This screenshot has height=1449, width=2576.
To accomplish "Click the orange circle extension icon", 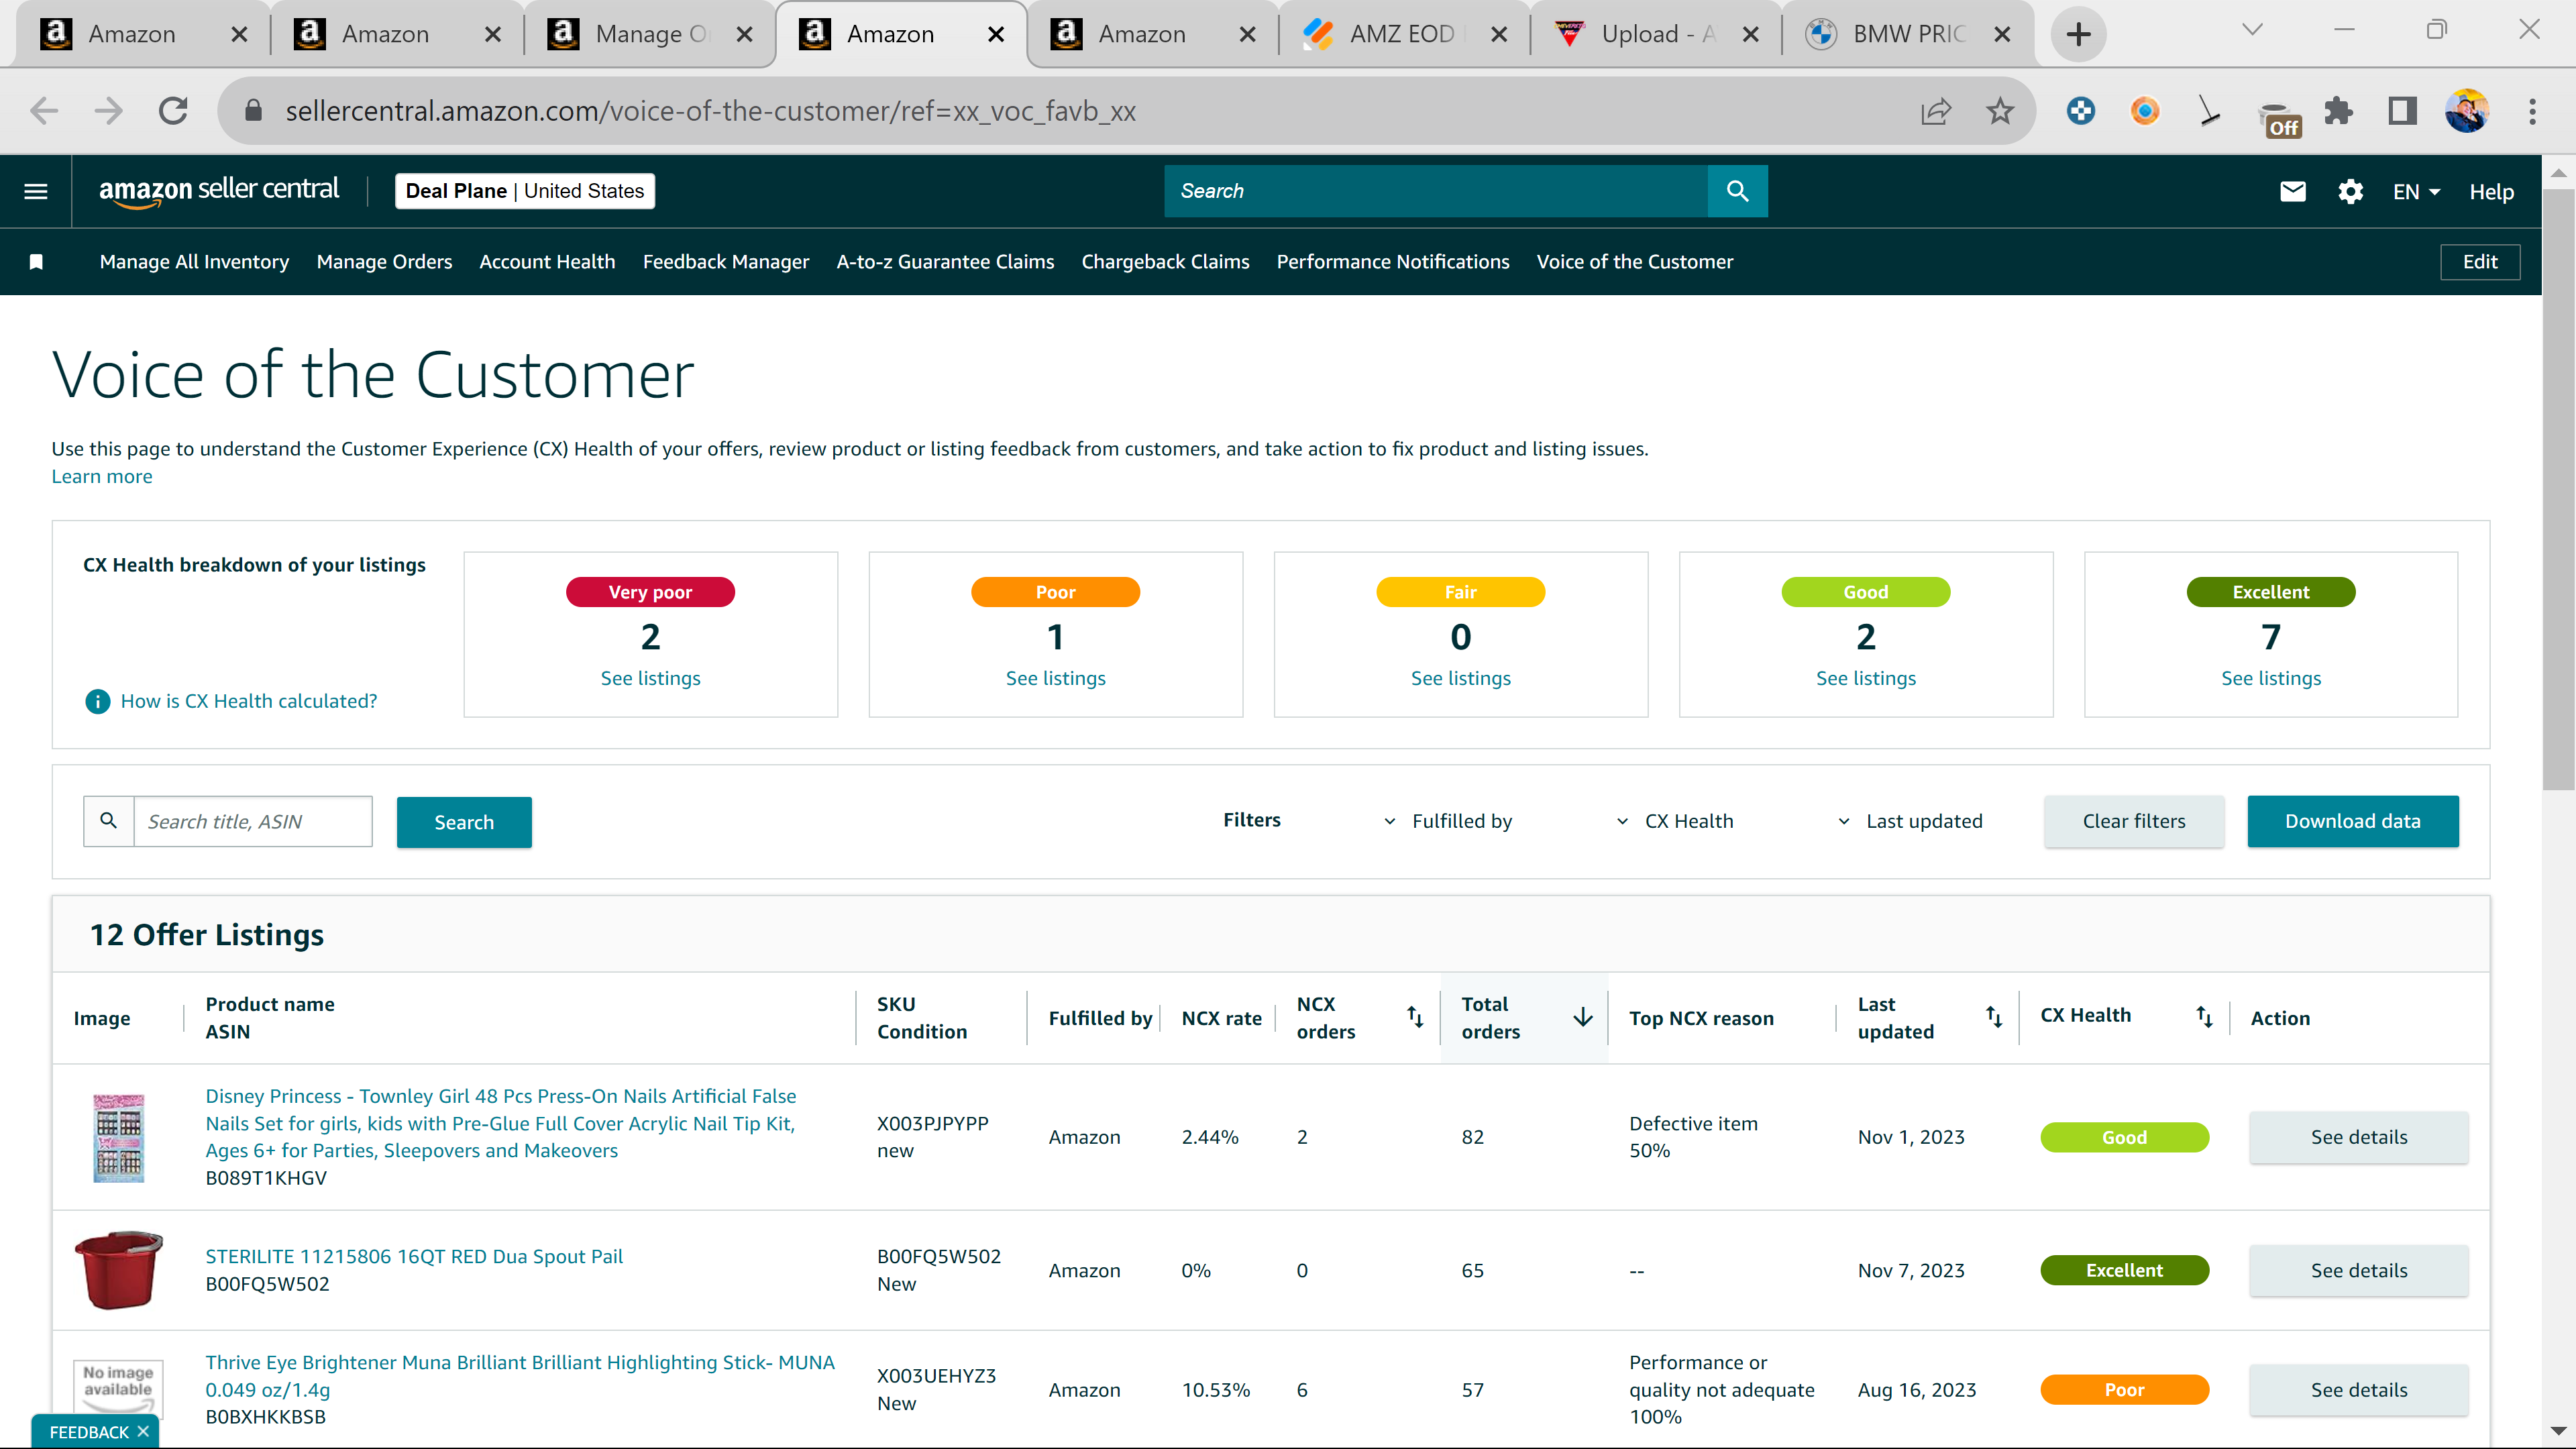I will pyautogui.click(x=2144, y=111).
